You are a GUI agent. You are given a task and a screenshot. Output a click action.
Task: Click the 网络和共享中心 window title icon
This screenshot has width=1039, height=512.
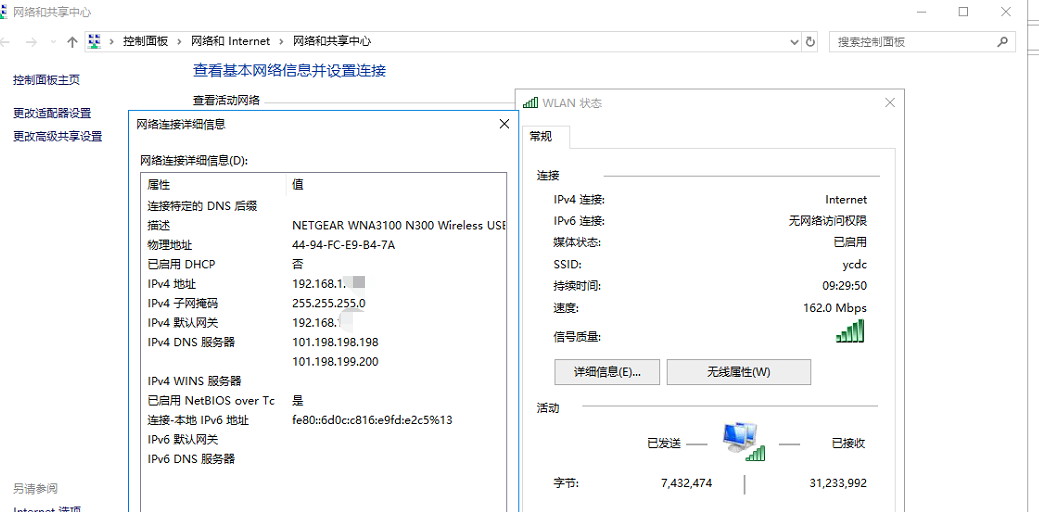4,11
